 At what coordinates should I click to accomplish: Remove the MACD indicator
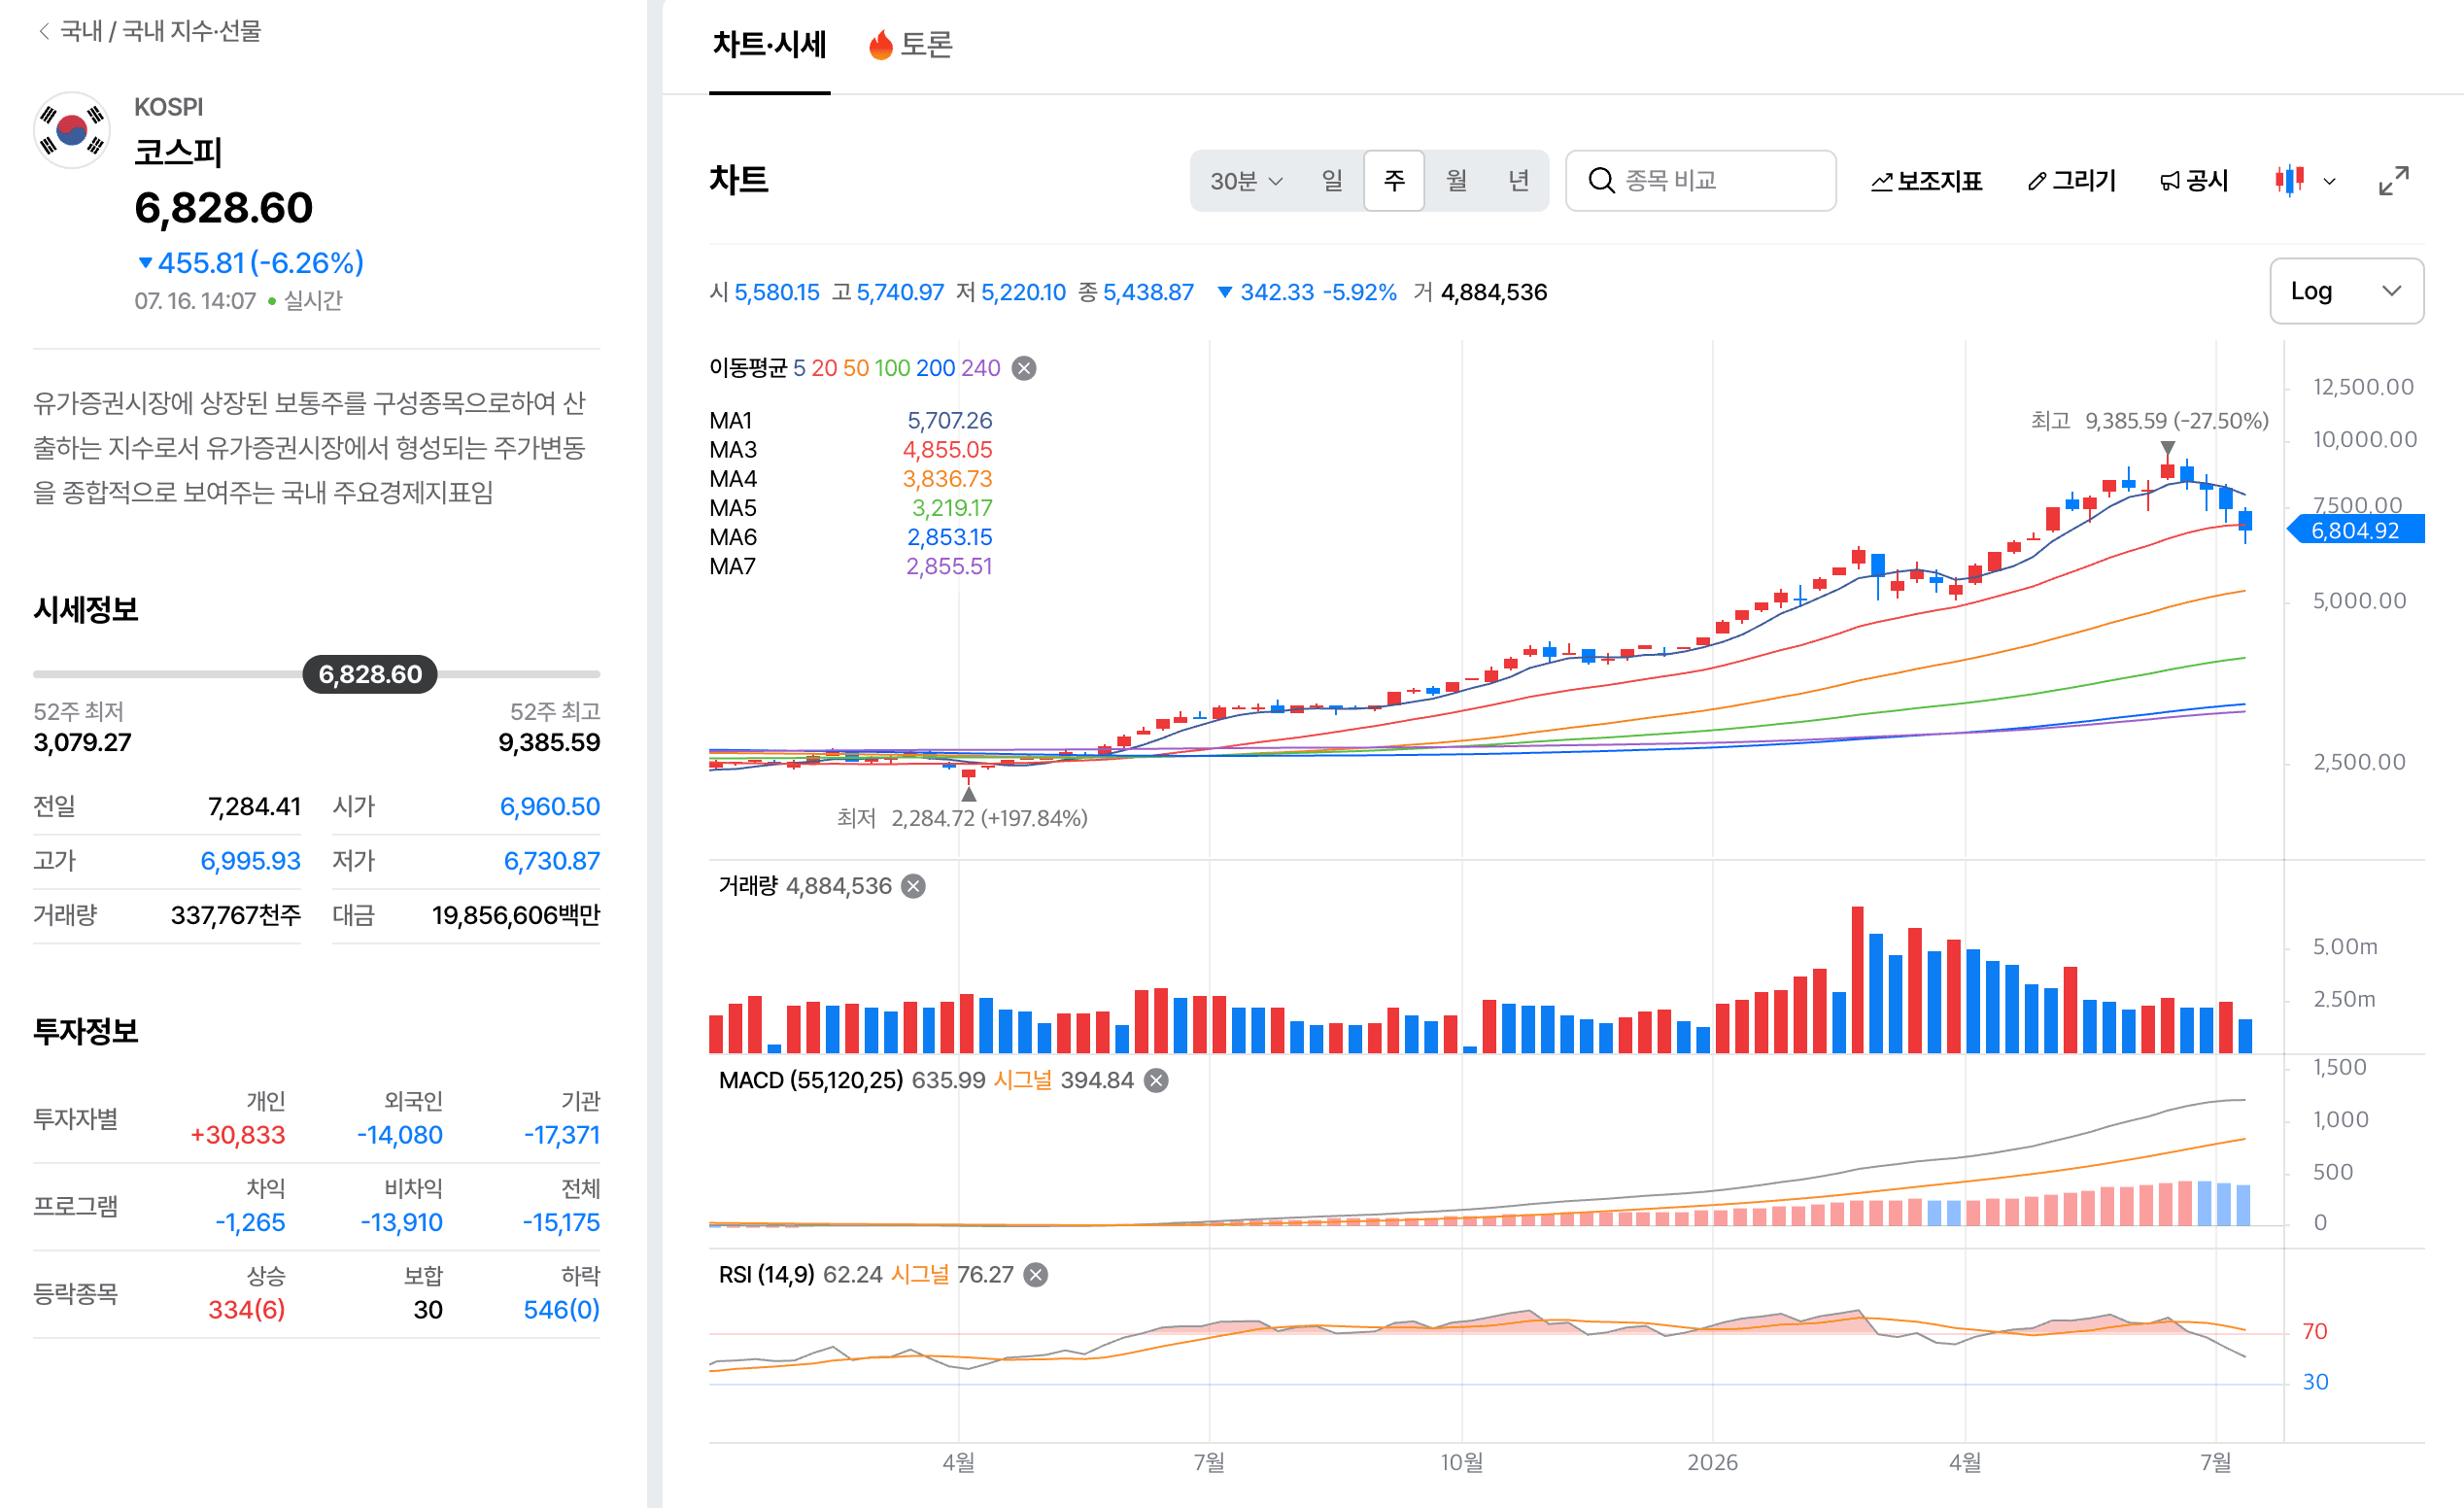click(x=1156, y=1080)
